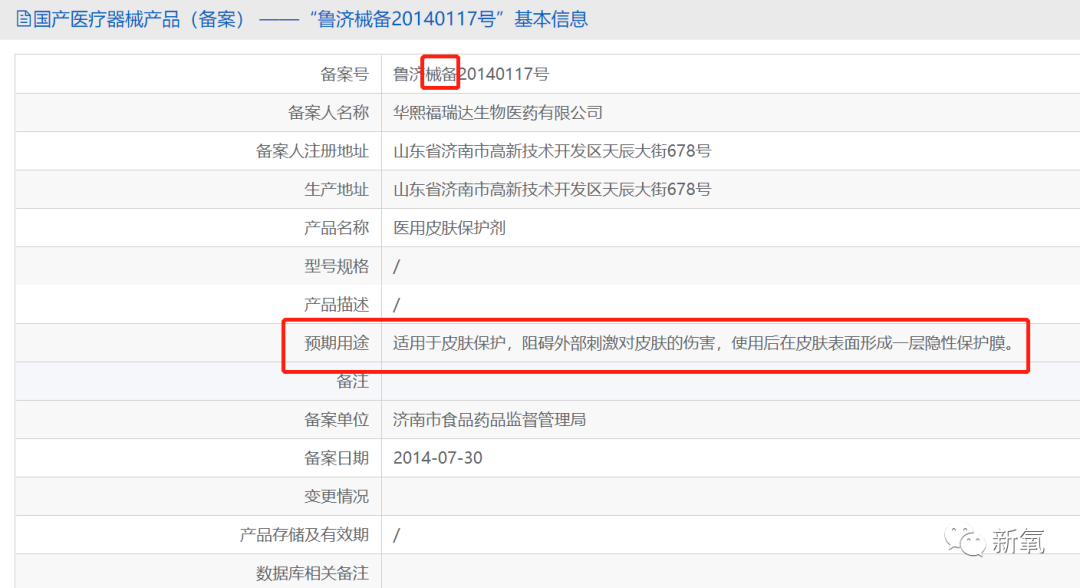This screenshot has height=588, width=1080.
Task: Click the slash value in 产品描述 row
Action: pos(396,304)
